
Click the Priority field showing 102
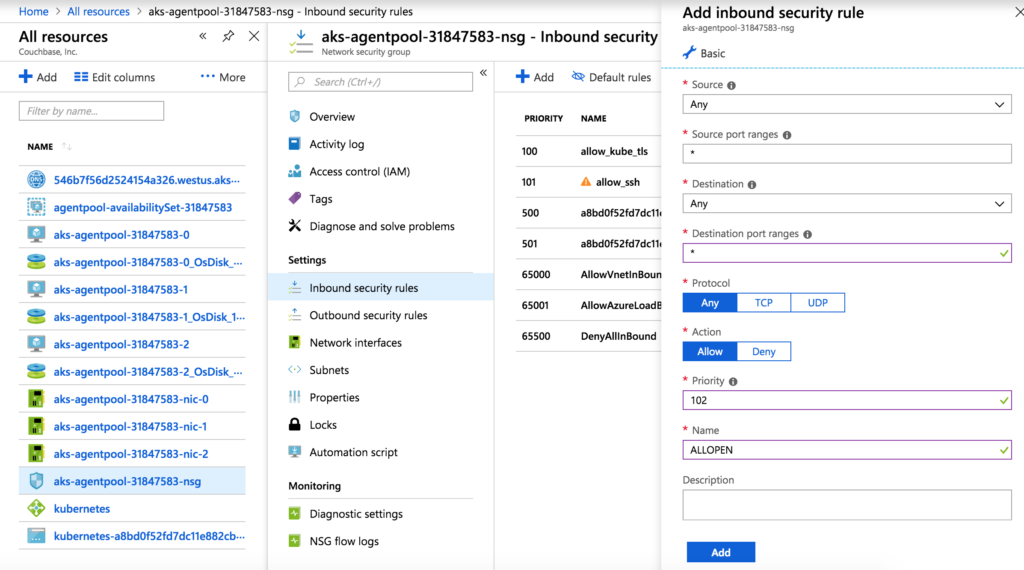pyautogui.click(x=847, y=400)
